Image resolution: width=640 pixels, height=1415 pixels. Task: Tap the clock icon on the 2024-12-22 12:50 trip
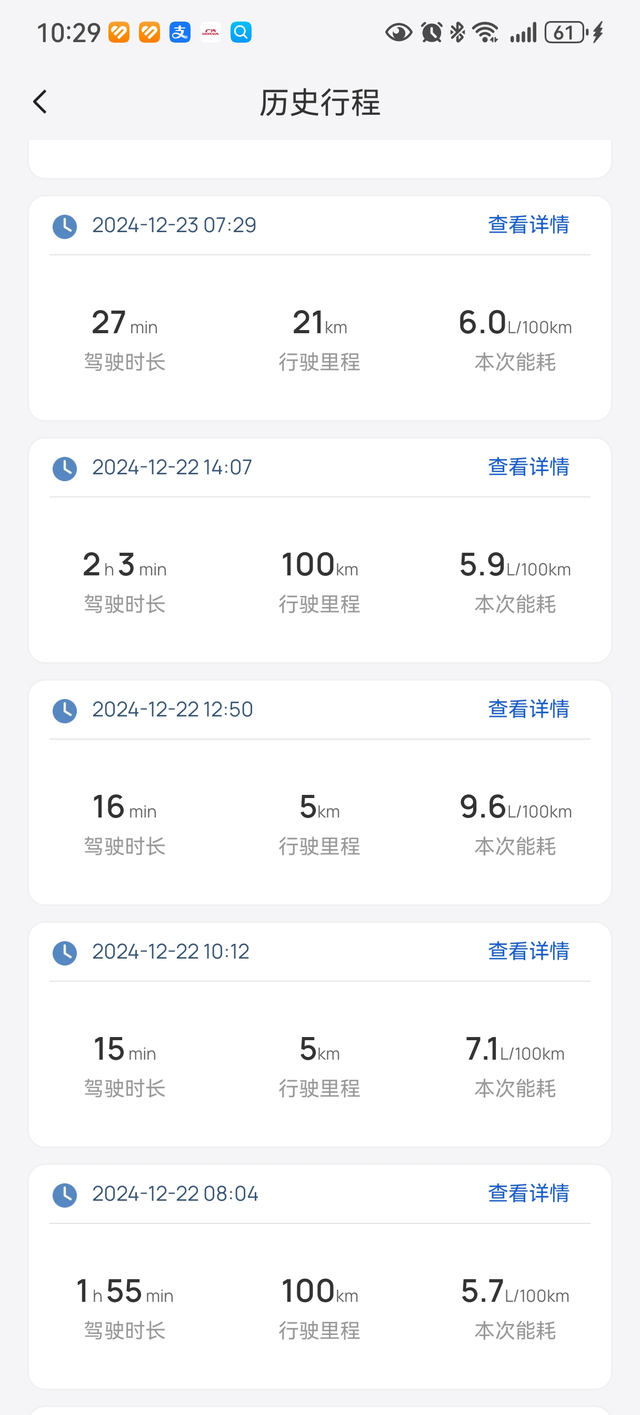(64, 710)
